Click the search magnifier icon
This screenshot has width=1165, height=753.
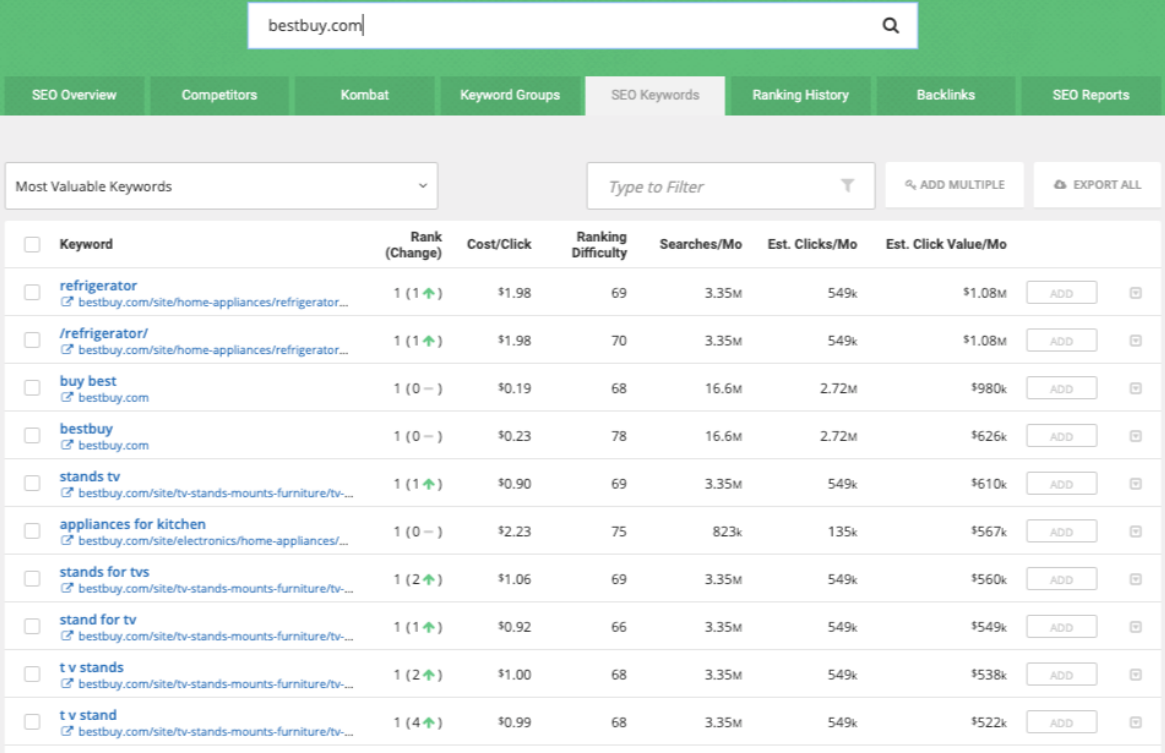[x=890, y=26]
